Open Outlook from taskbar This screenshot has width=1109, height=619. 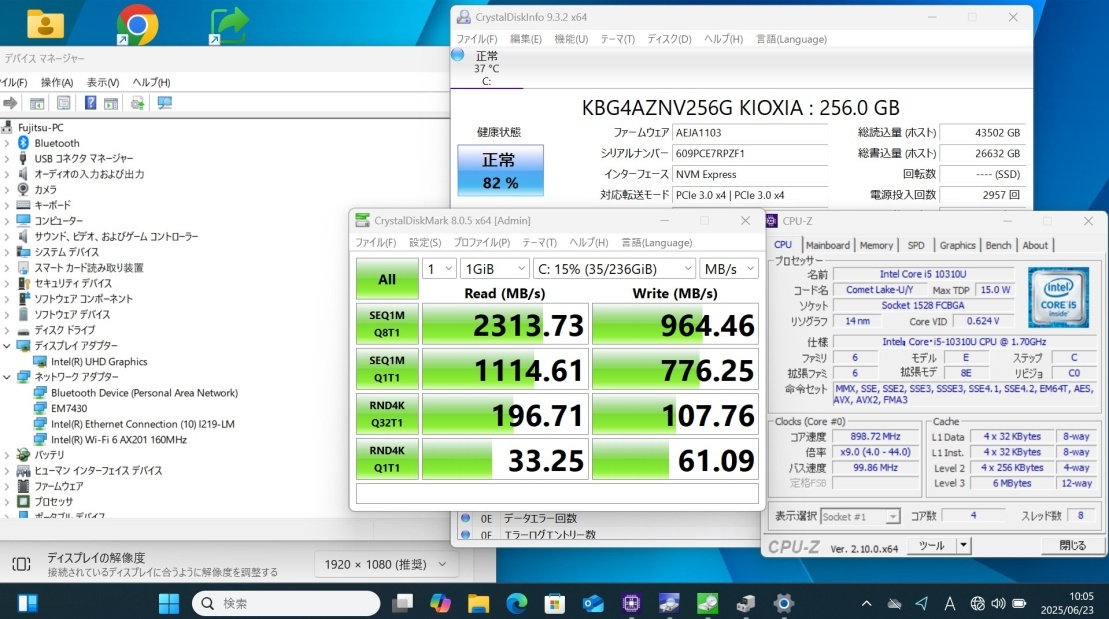click(x=593, y=603)
